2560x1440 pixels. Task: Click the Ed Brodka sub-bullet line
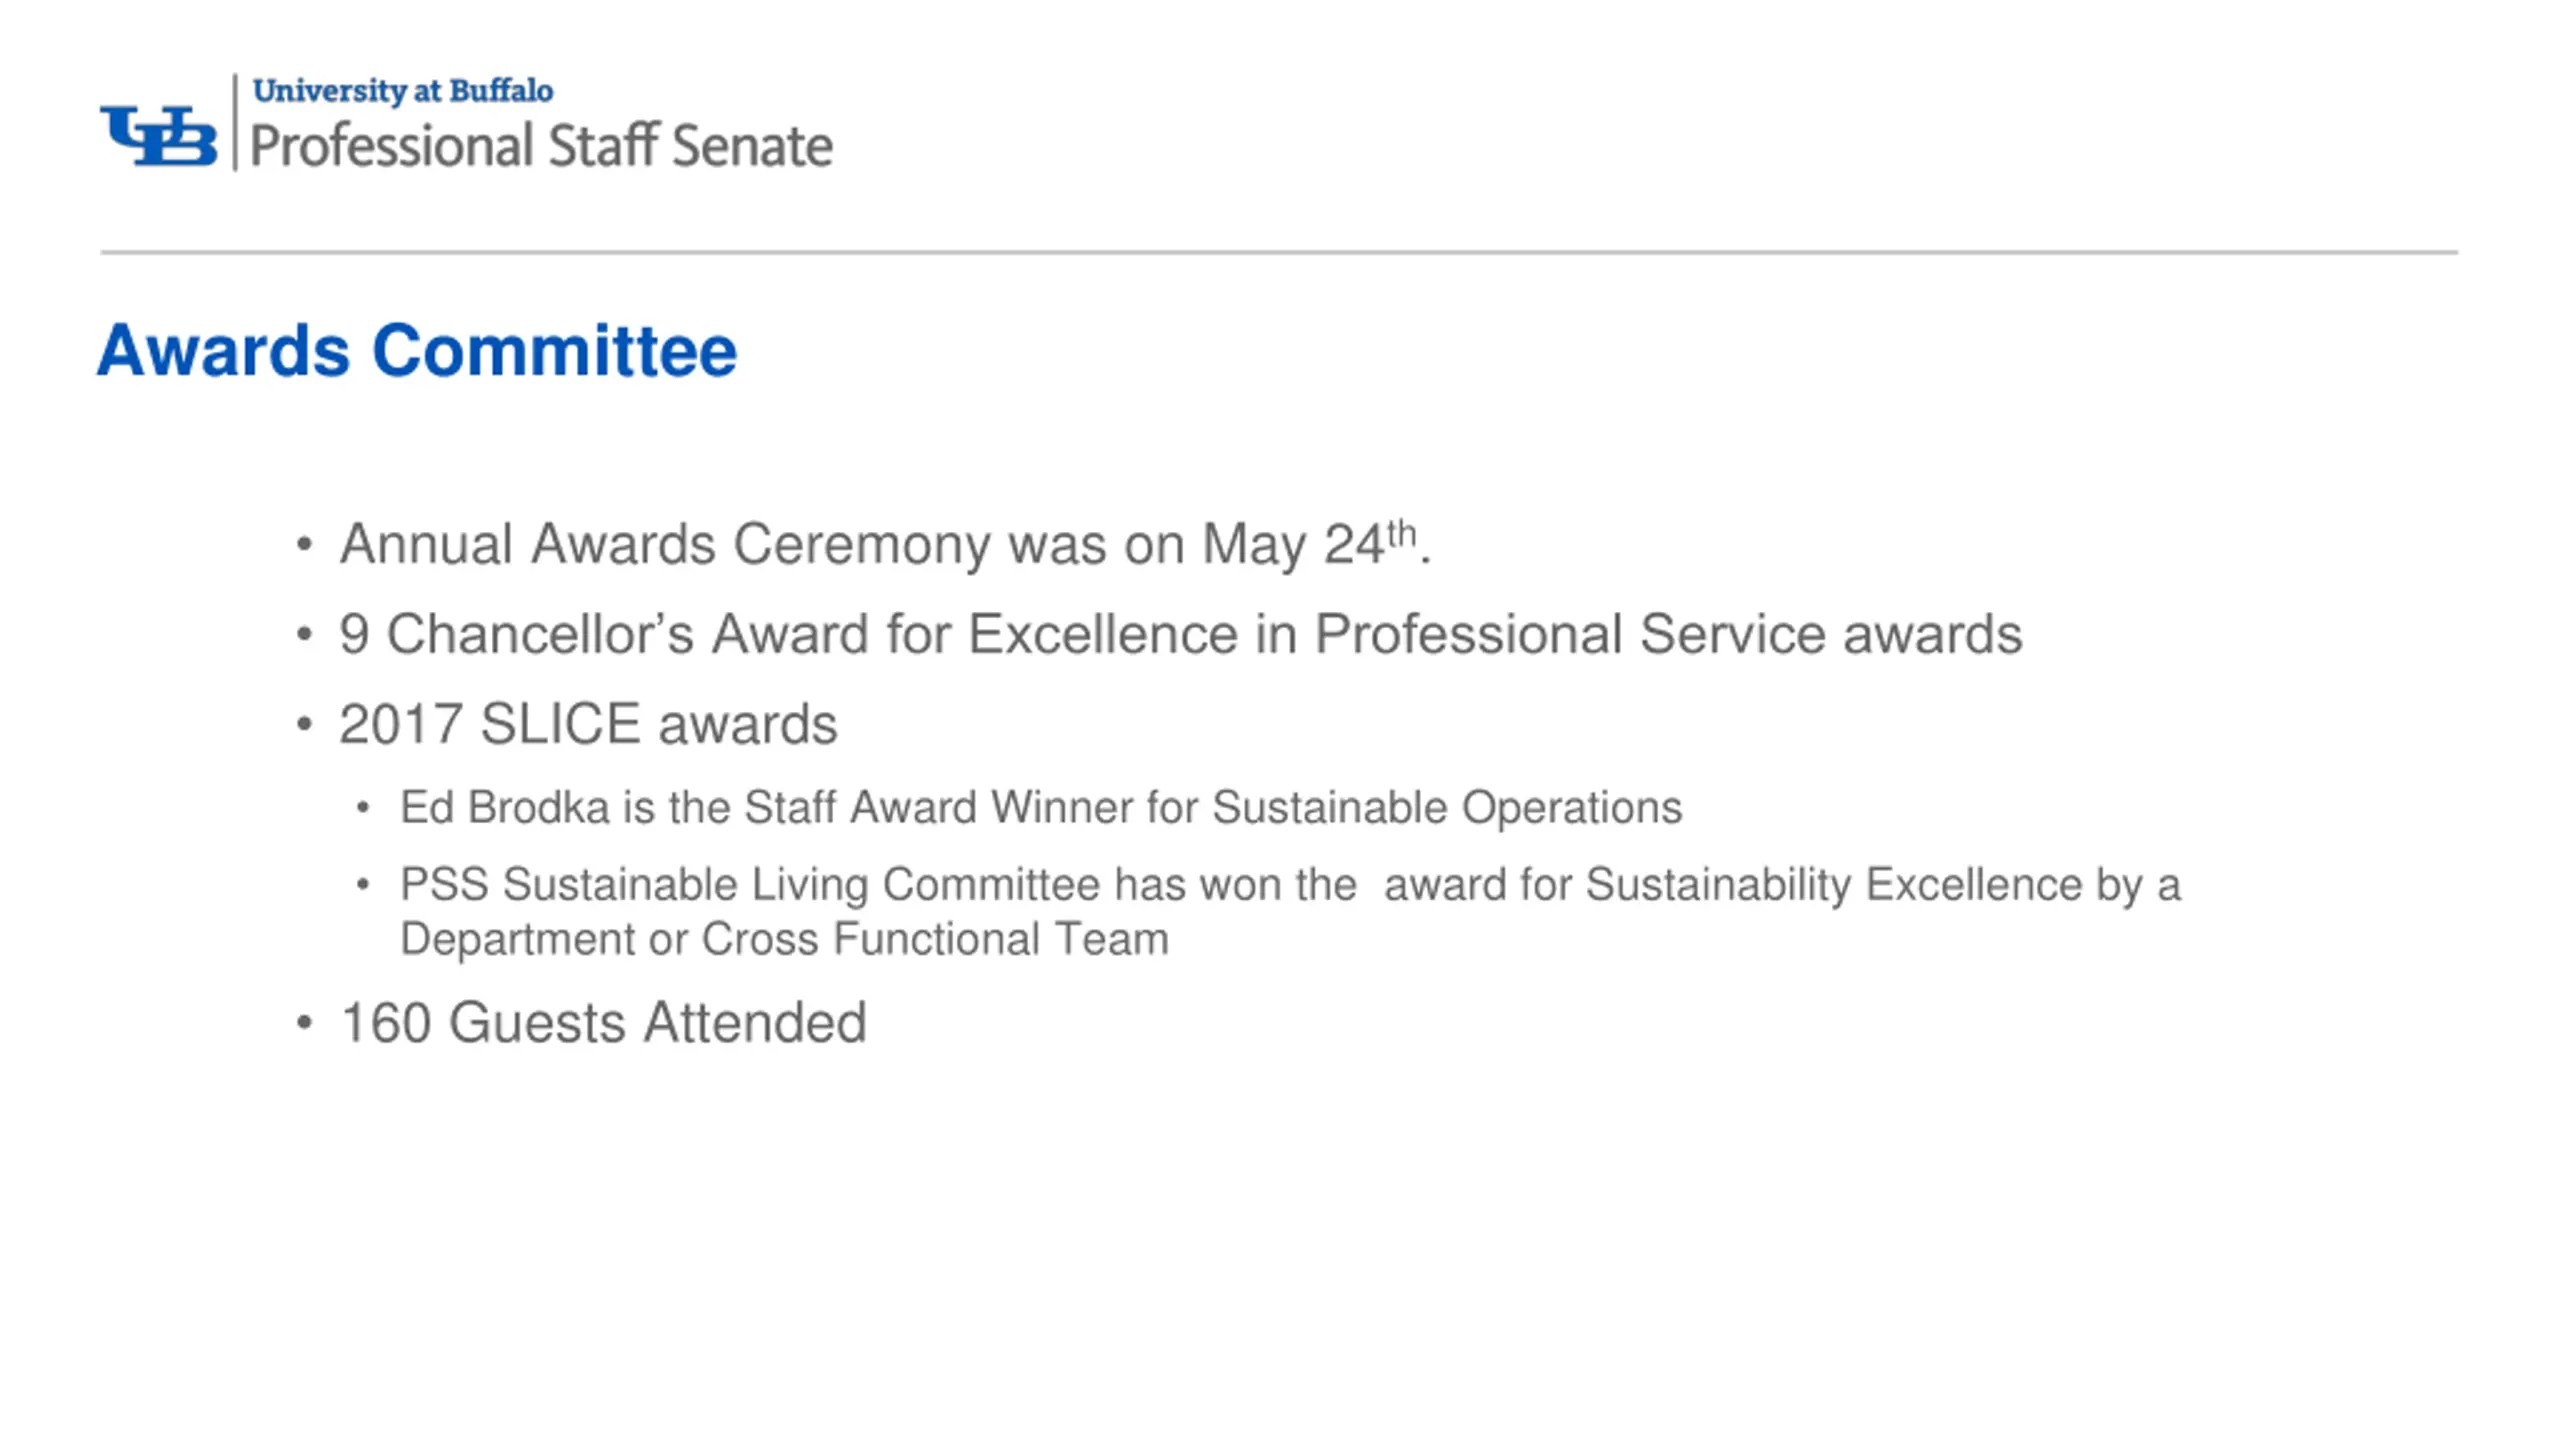coord(1041,808)
